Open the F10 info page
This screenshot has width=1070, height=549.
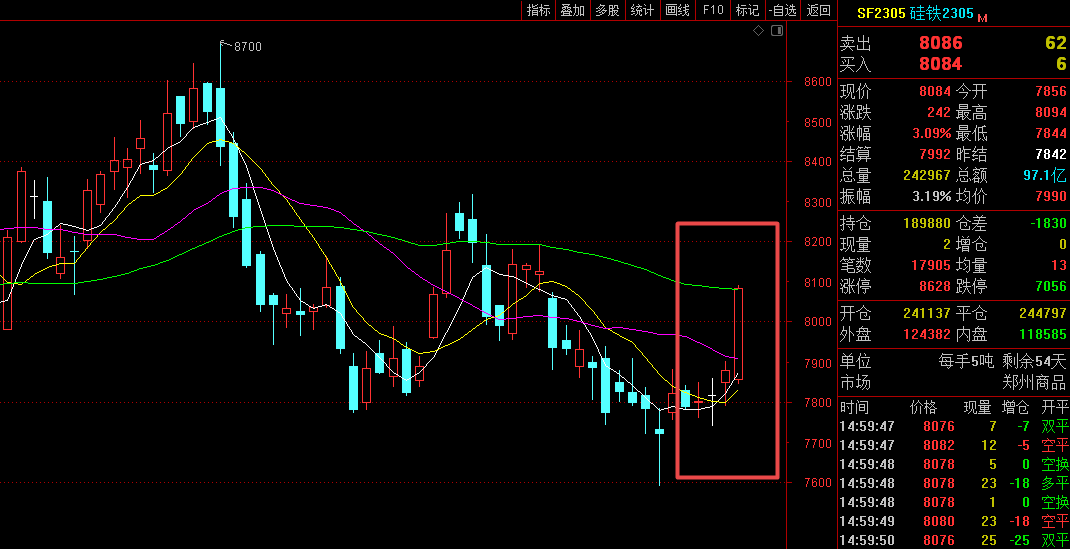tap(712, 10)
